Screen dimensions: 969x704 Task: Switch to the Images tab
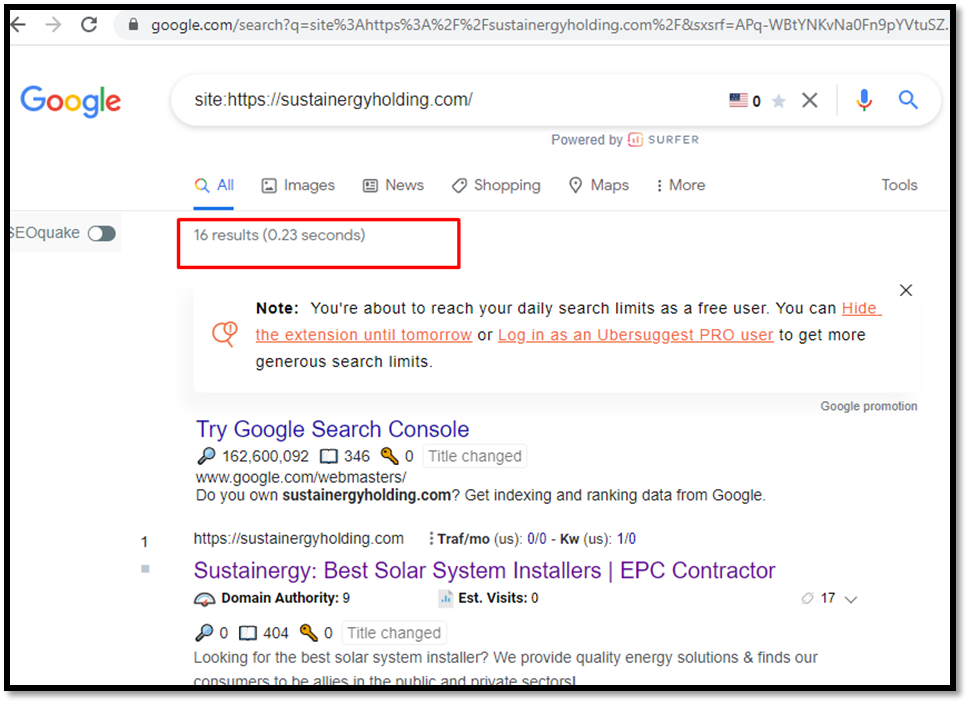pyautogui.click(x=298, y=185)
